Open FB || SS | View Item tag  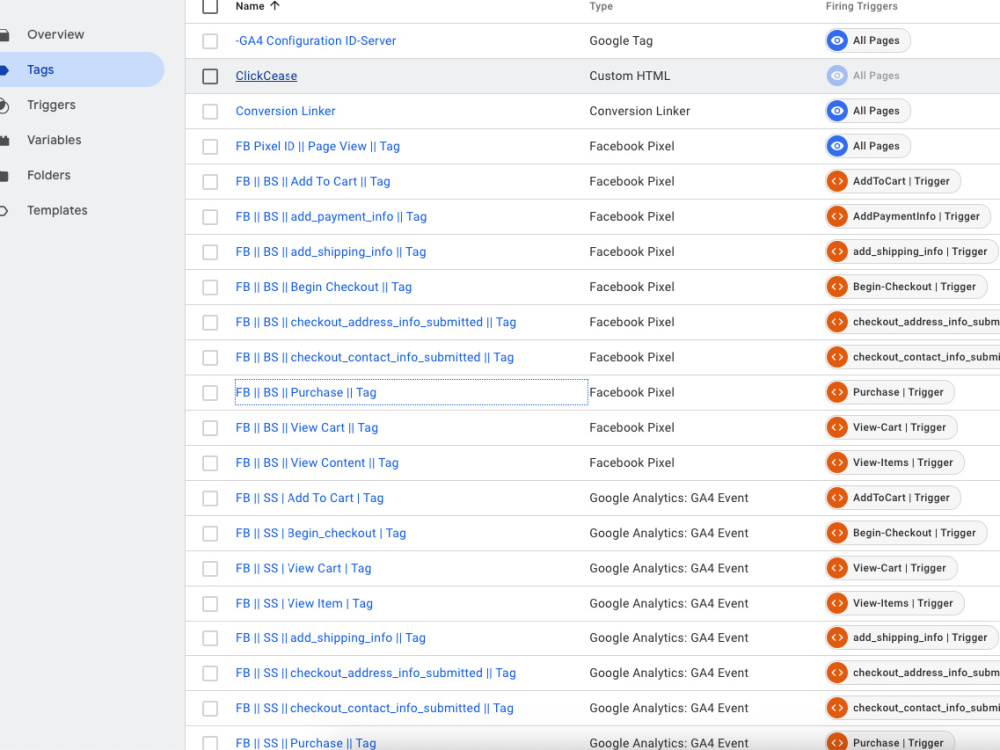[x=304, y=603]
